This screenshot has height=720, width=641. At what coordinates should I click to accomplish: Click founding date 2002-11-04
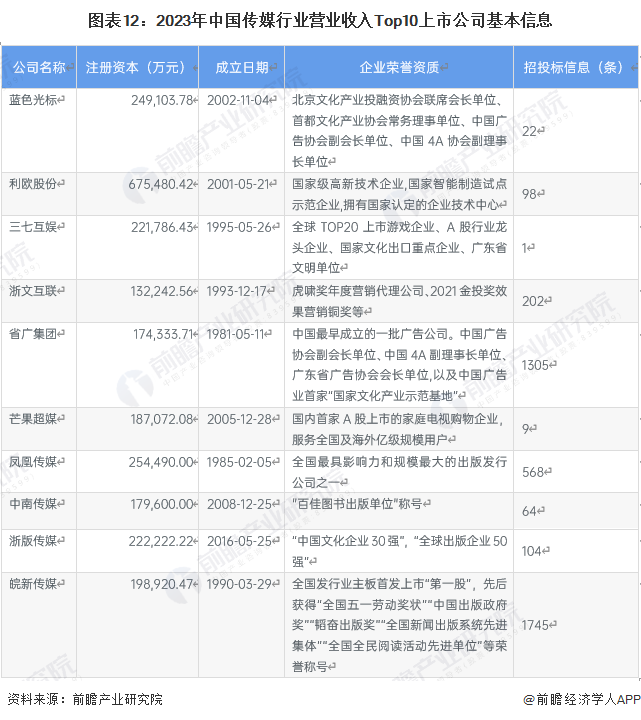coord(238,100)
